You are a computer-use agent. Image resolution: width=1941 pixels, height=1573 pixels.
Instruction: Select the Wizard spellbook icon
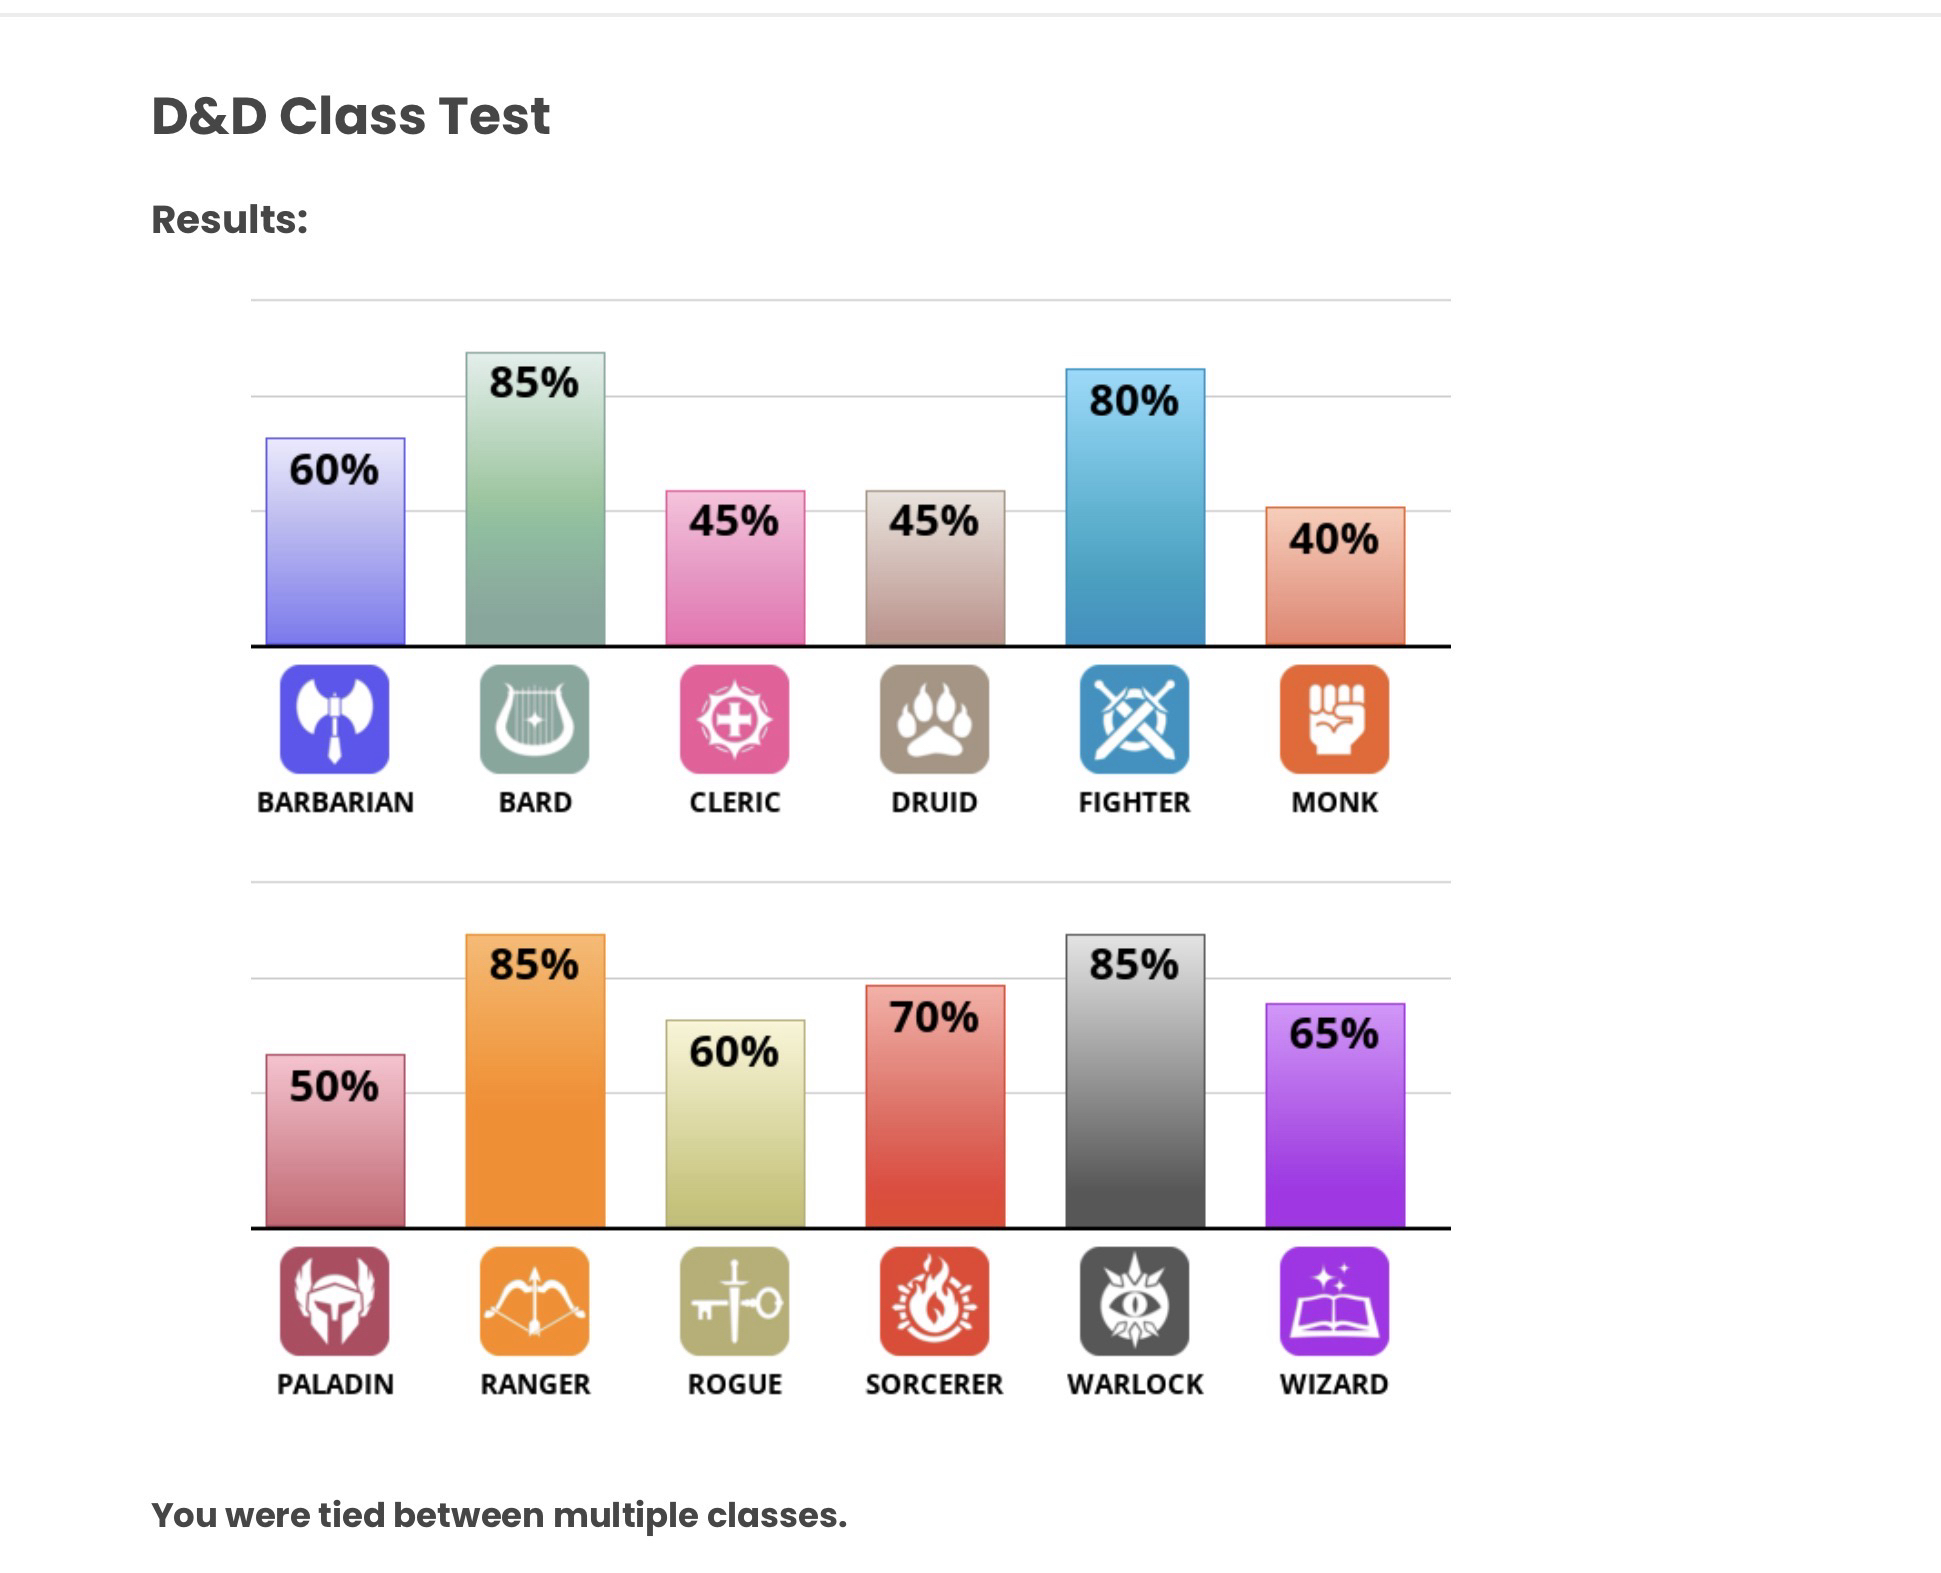[1334, 1301]
